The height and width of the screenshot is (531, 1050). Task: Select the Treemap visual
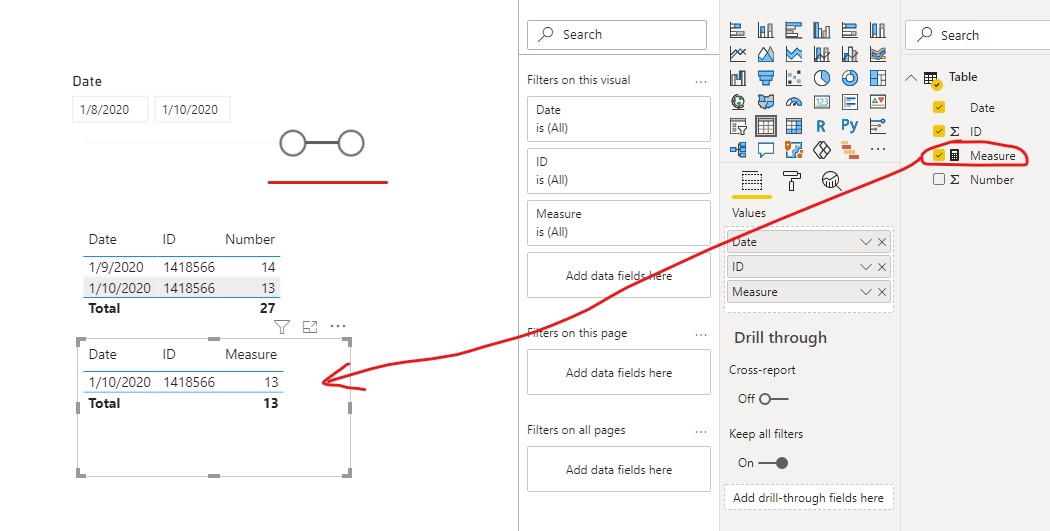[x=878, y=78]
